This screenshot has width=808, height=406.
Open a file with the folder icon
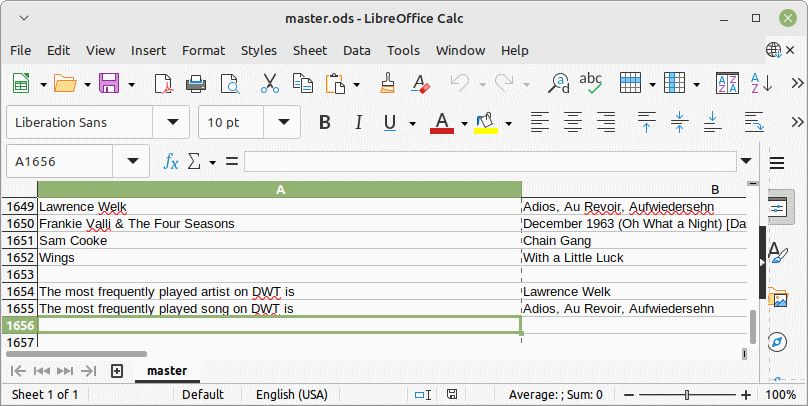(x=65, y=83)
